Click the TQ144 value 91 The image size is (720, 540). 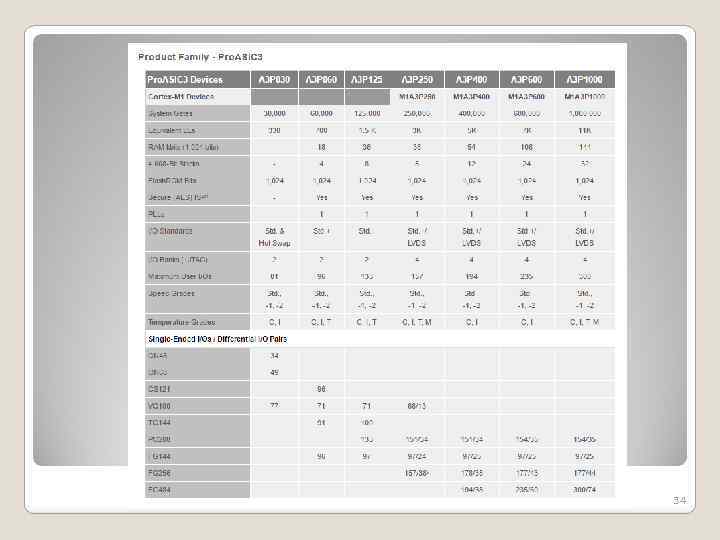pos(321,422)
